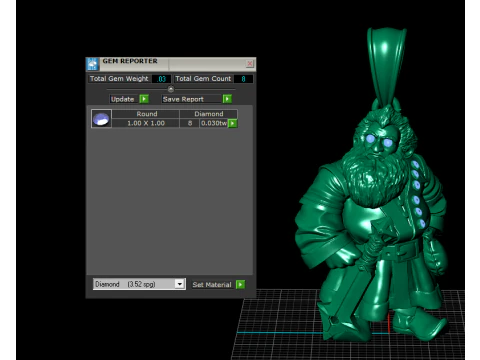Select the round diamond gem thumbnail

[101, 119]
